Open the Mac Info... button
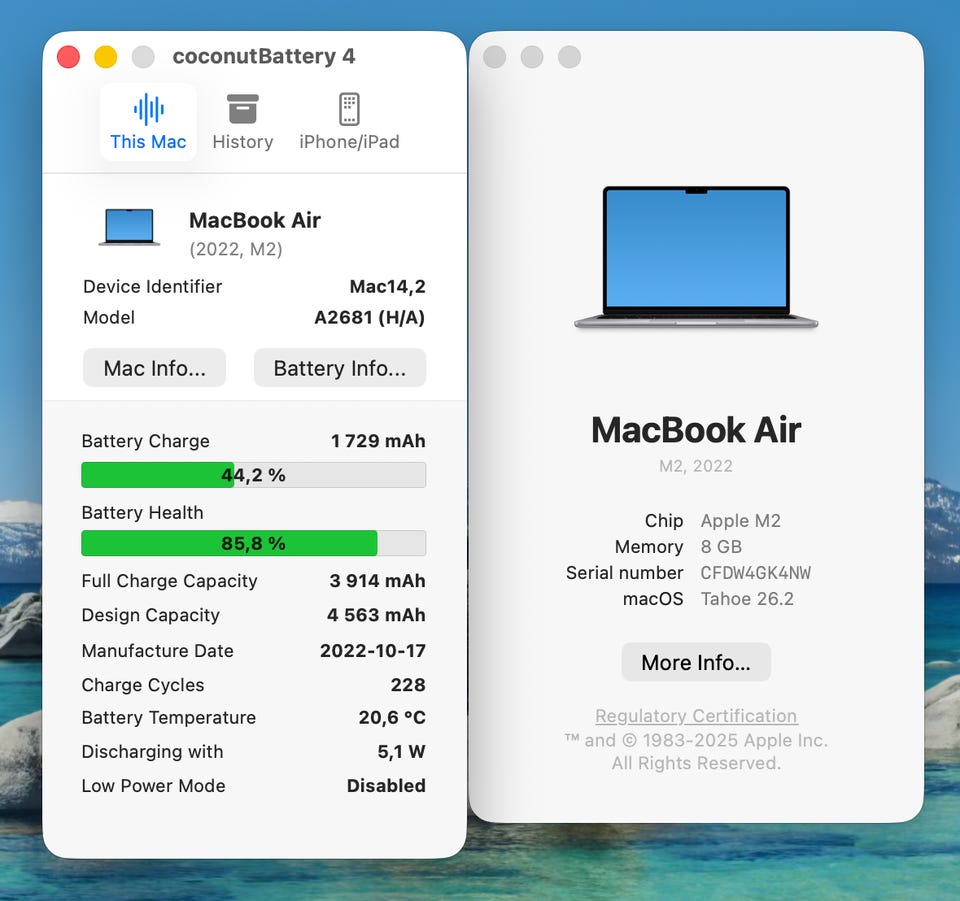Viewport: 960px width, 901px height. coord(154,368)
